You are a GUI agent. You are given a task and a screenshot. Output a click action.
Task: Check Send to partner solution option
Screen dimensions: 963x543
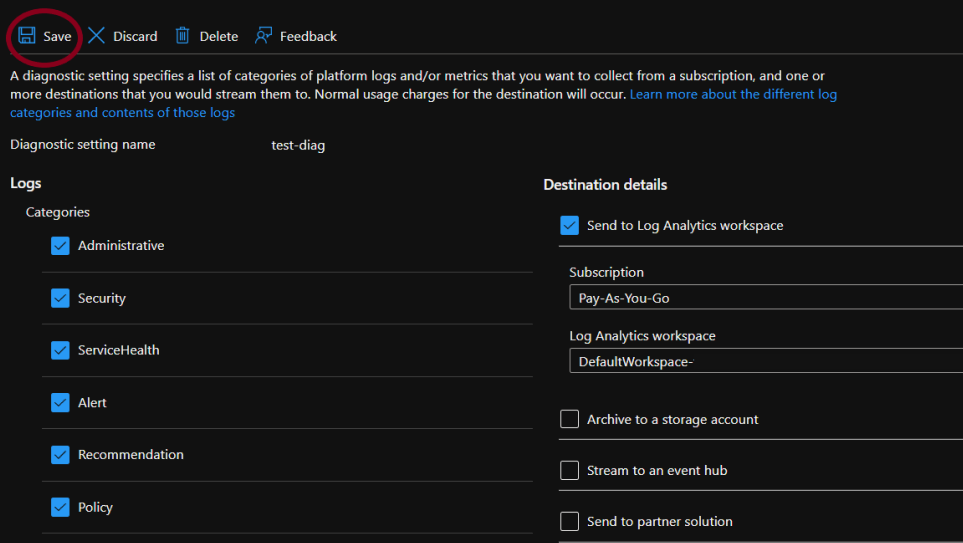tap(570, 522)
